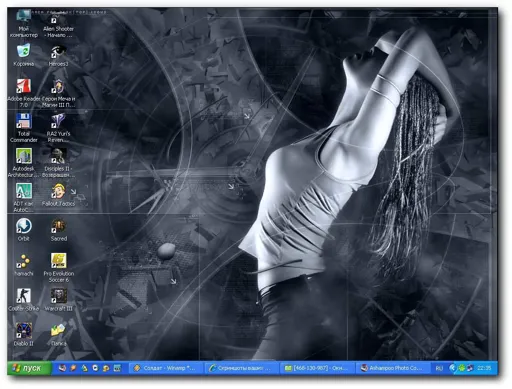512x389 pixels.
Task: Launch Disciples II shortcut
Action: click(58, 163)
